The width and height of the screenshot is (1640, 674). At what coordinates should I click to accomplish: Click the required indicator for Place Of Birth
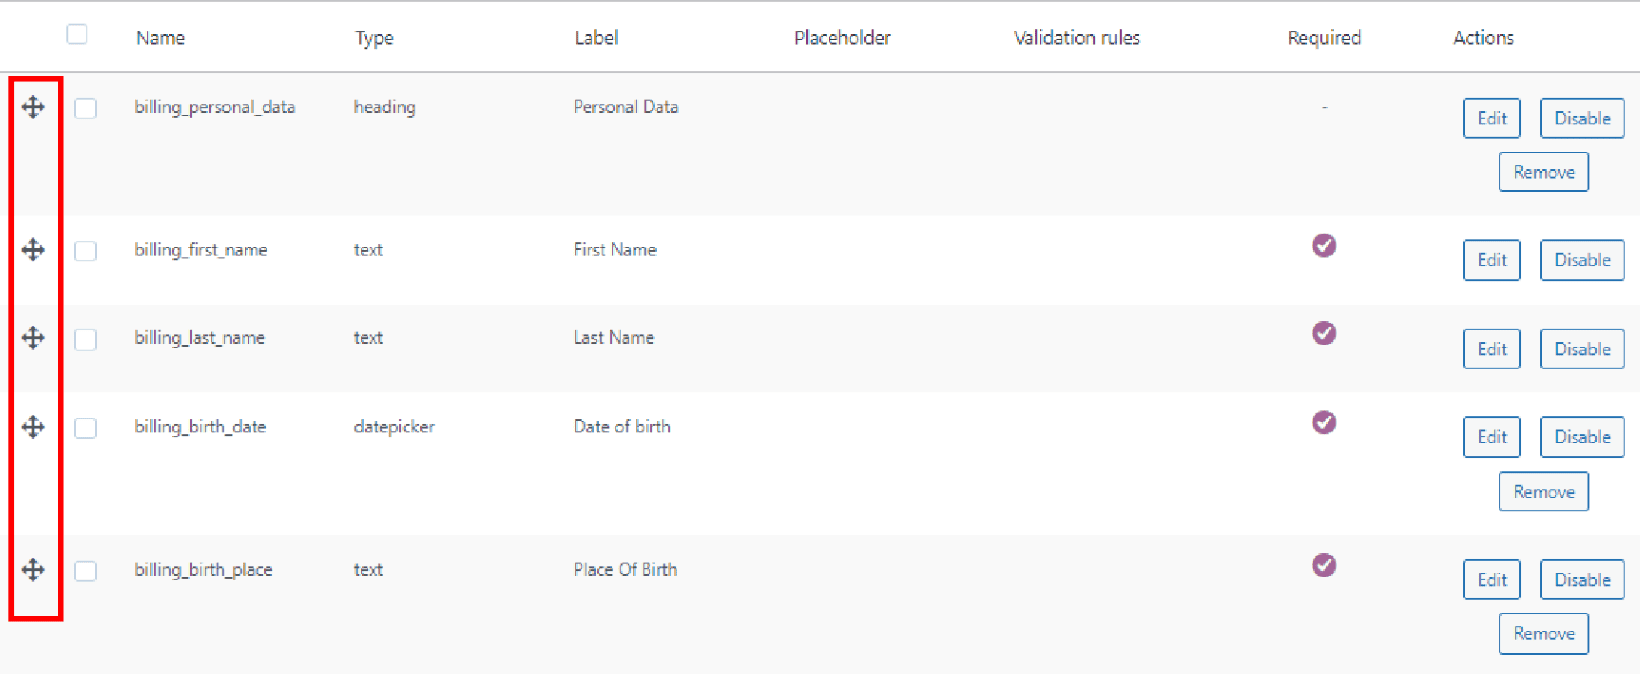pos(1323,565)
